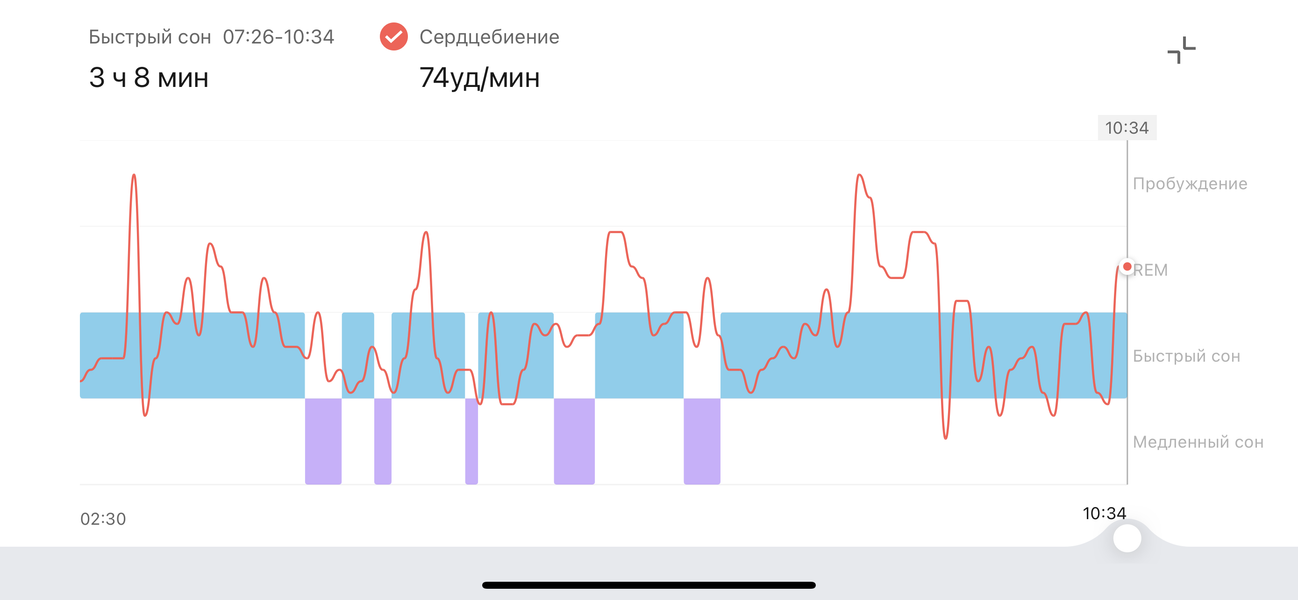Click the black 10:34 label above the slider
This screenshot has height=600, width=1298.
point(1104,514)
